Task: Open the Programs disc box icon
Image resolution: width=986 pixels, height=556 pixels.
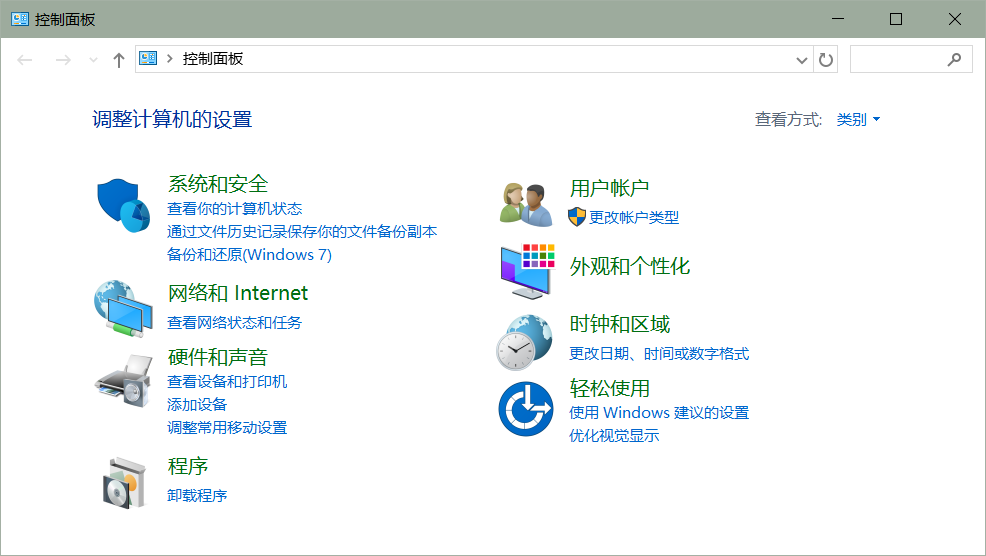Action: point(124,483)
